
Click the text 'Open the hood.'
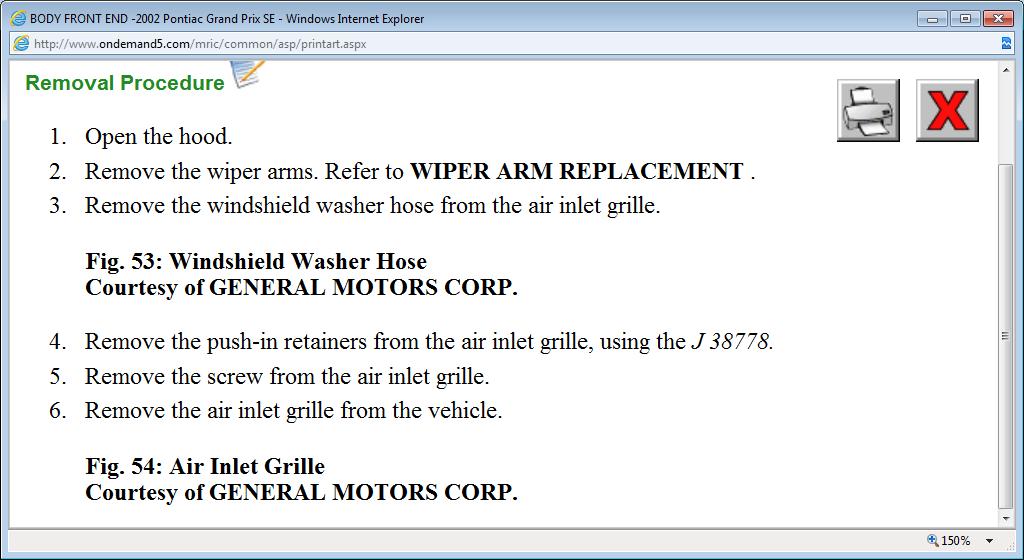(x=159, y=137)
